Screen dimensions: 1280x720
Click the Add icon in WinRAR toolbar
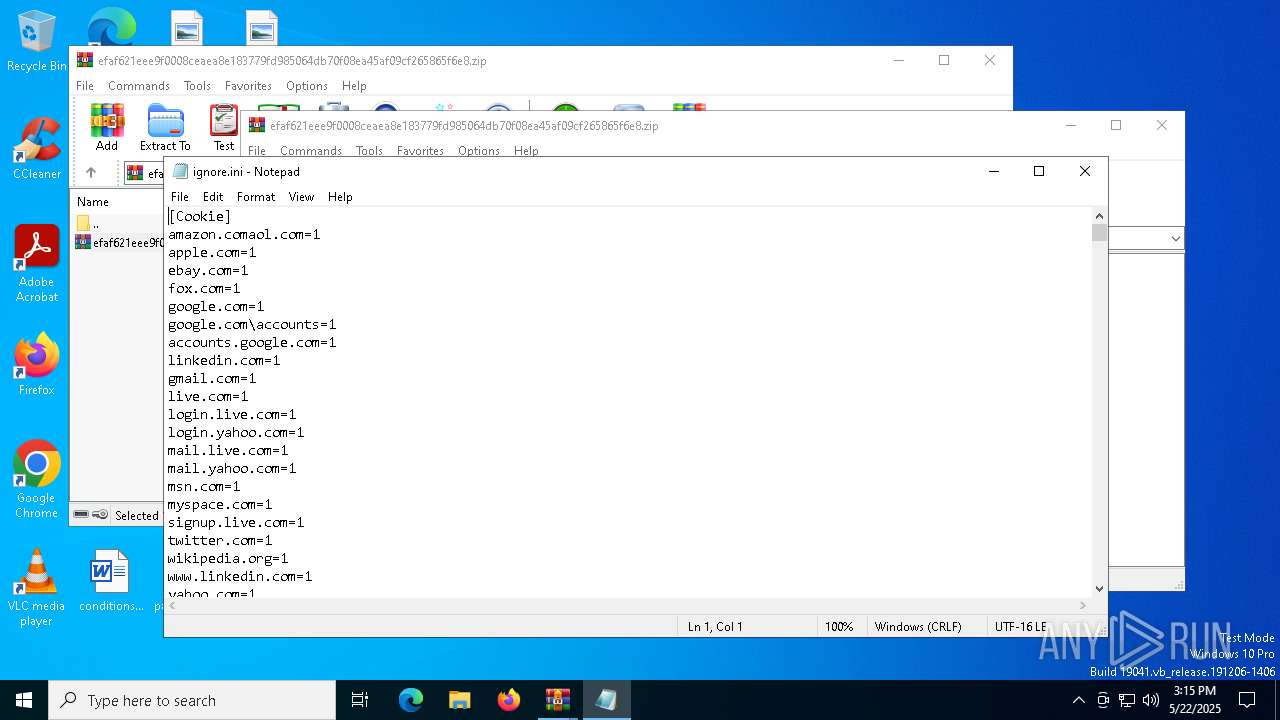click(107, 127)
